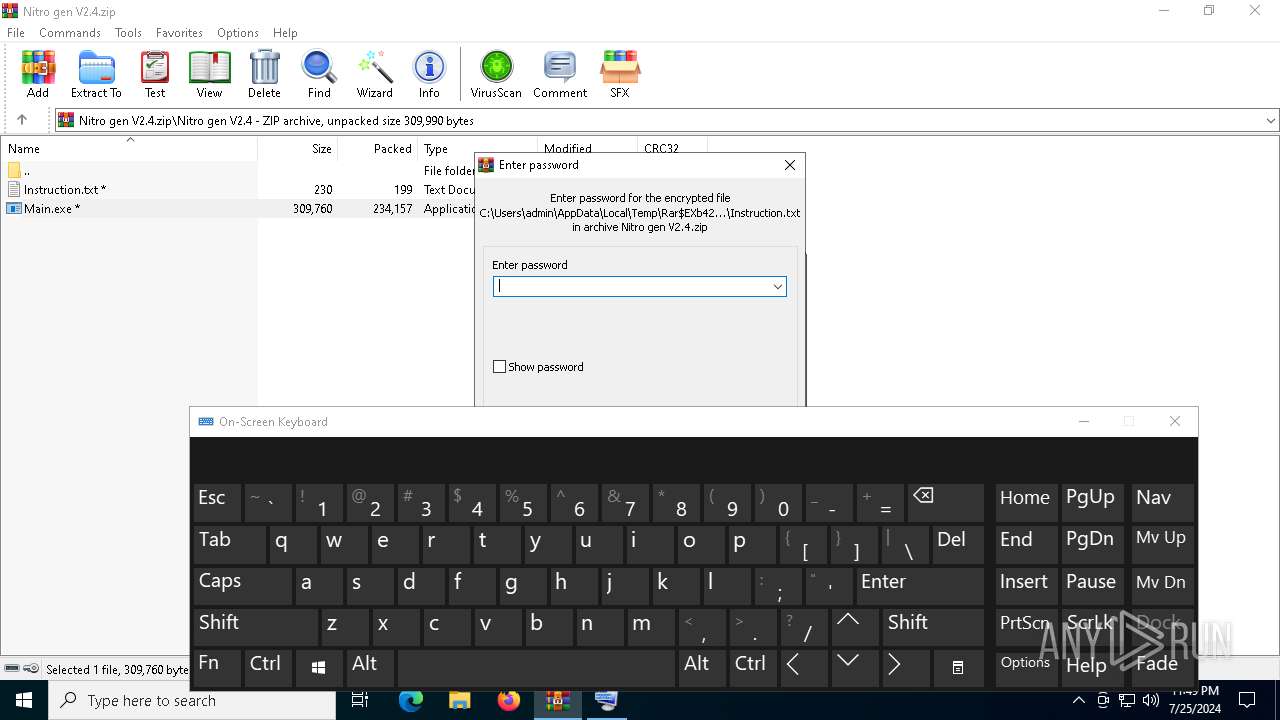Click the Windows logo key on keyboard
The width and height of the screenshot is (1280, 720).
point(319,667)
